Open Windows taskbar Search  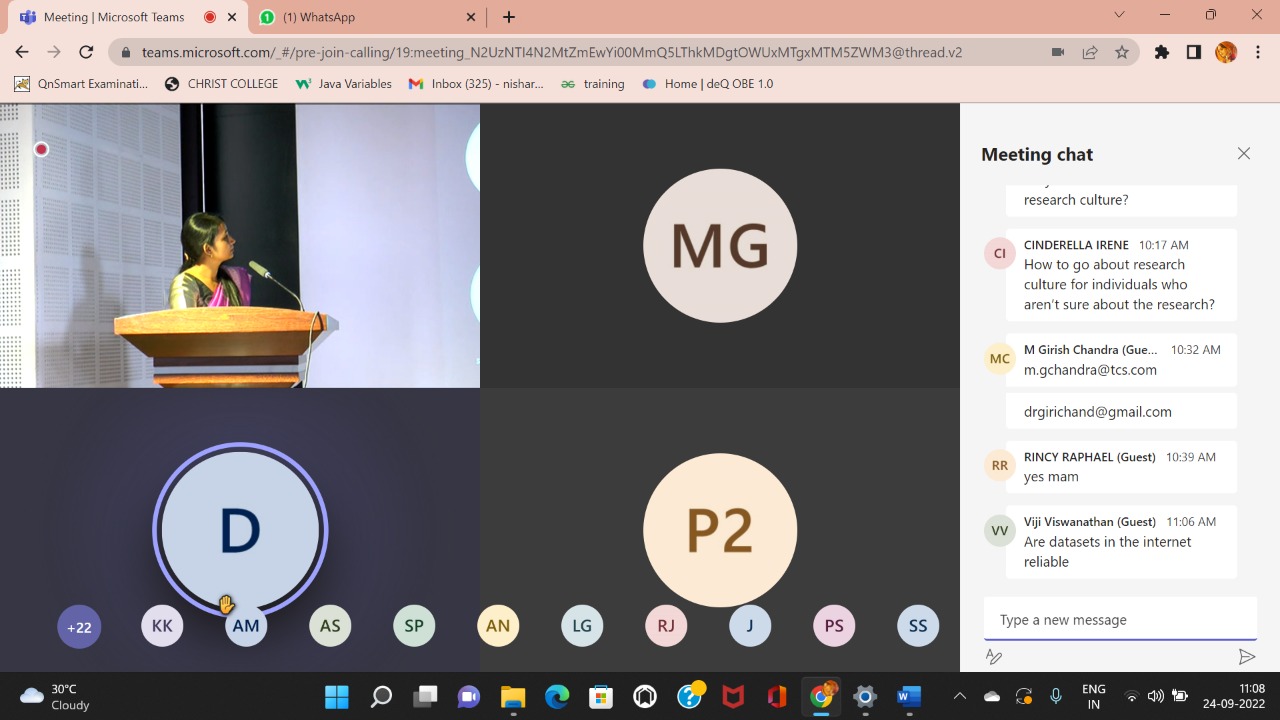[x=381, y=696]
